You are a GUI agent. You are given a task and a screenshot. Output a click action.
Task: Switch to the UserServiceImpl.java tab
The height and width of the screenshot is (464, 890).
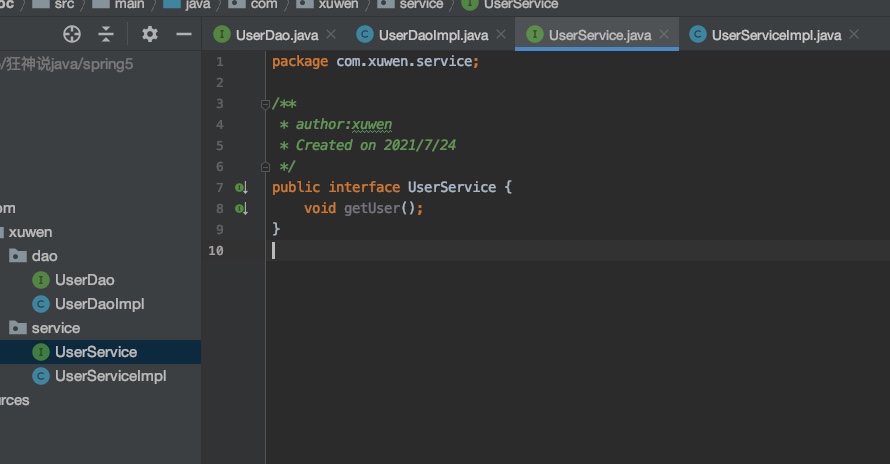[x=775, y=35]
